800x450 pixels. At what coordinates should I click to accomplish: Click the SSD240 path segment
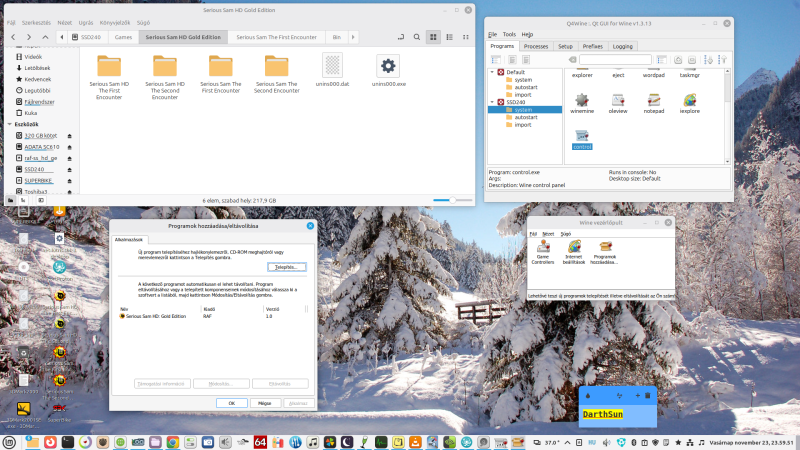tap(87, 37)
